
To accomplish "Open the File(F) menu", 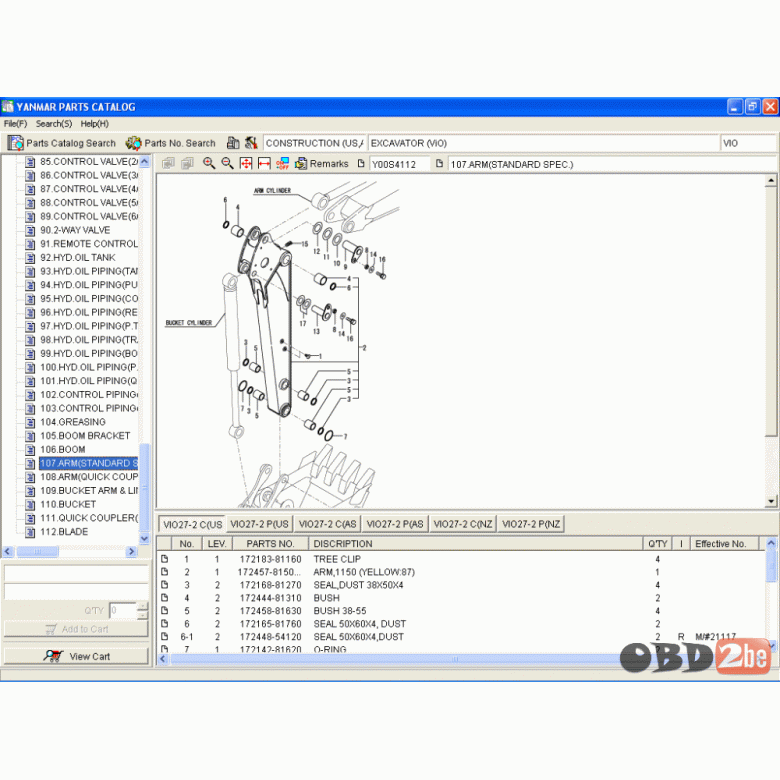I will [x=15, y=124].
